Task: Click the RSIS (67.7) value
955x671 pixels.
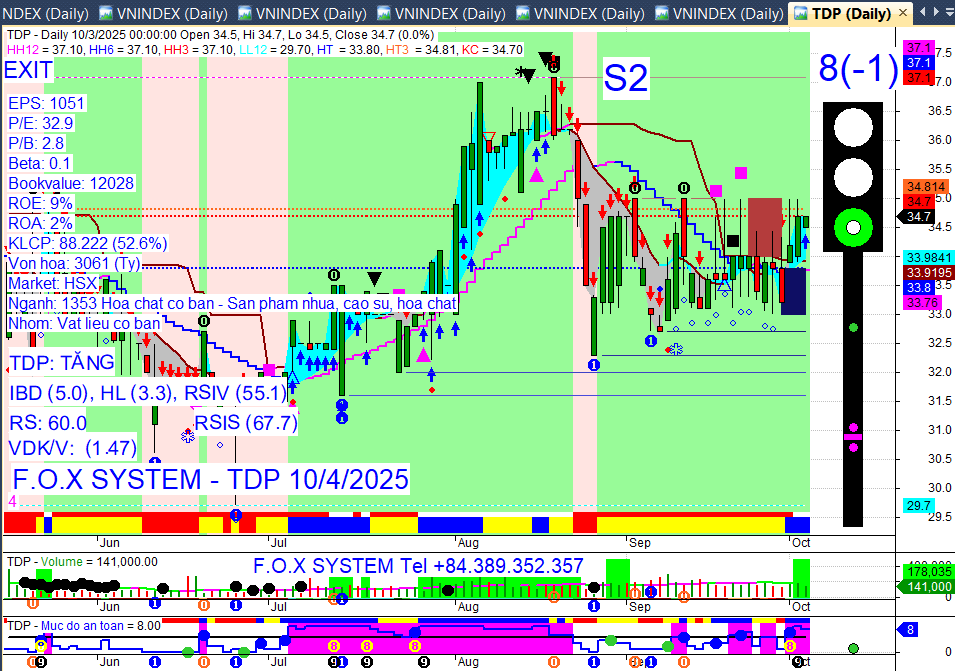Action: click(x=246, y=423)
